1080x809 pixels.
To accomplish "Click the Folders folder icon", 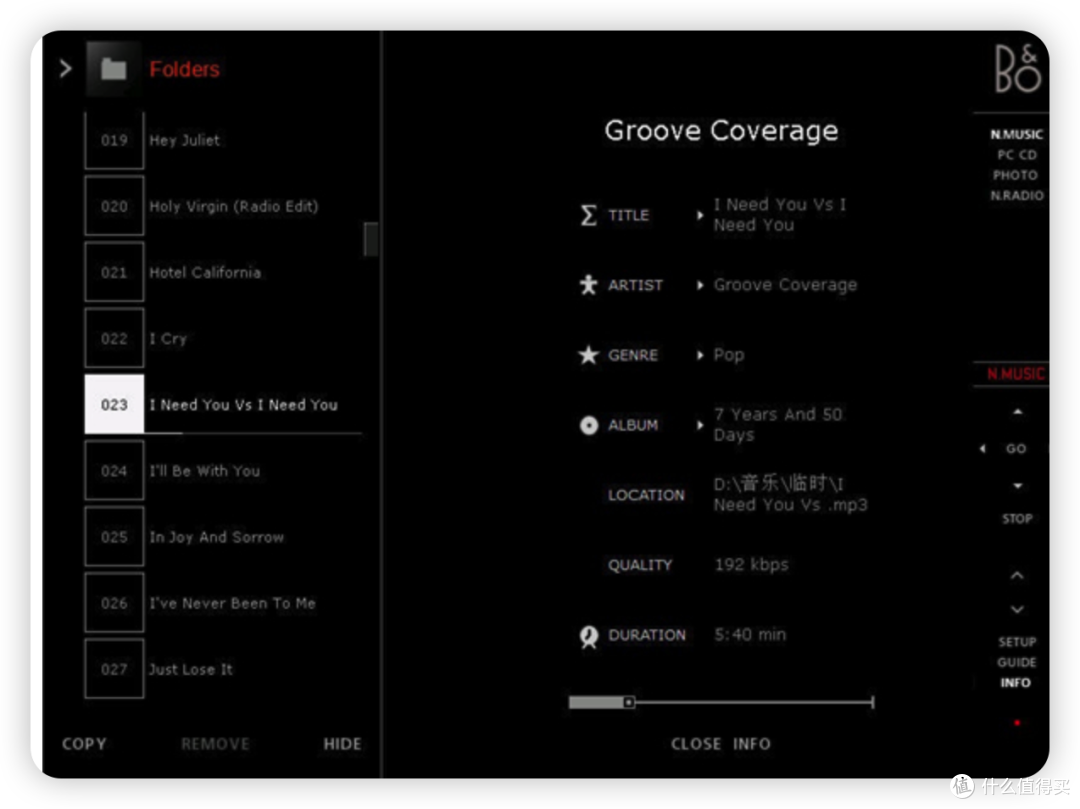I will [114, 69].
